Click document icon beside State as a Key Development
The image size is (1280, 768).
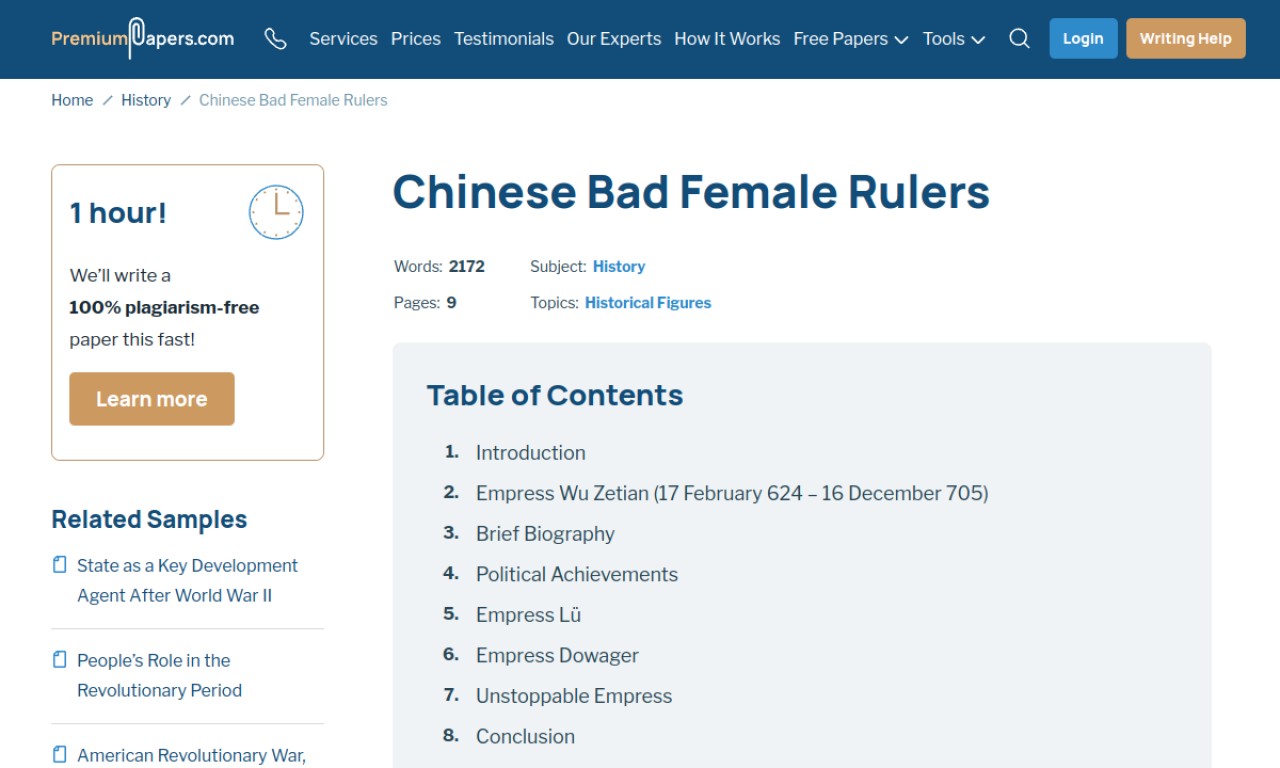60,565
